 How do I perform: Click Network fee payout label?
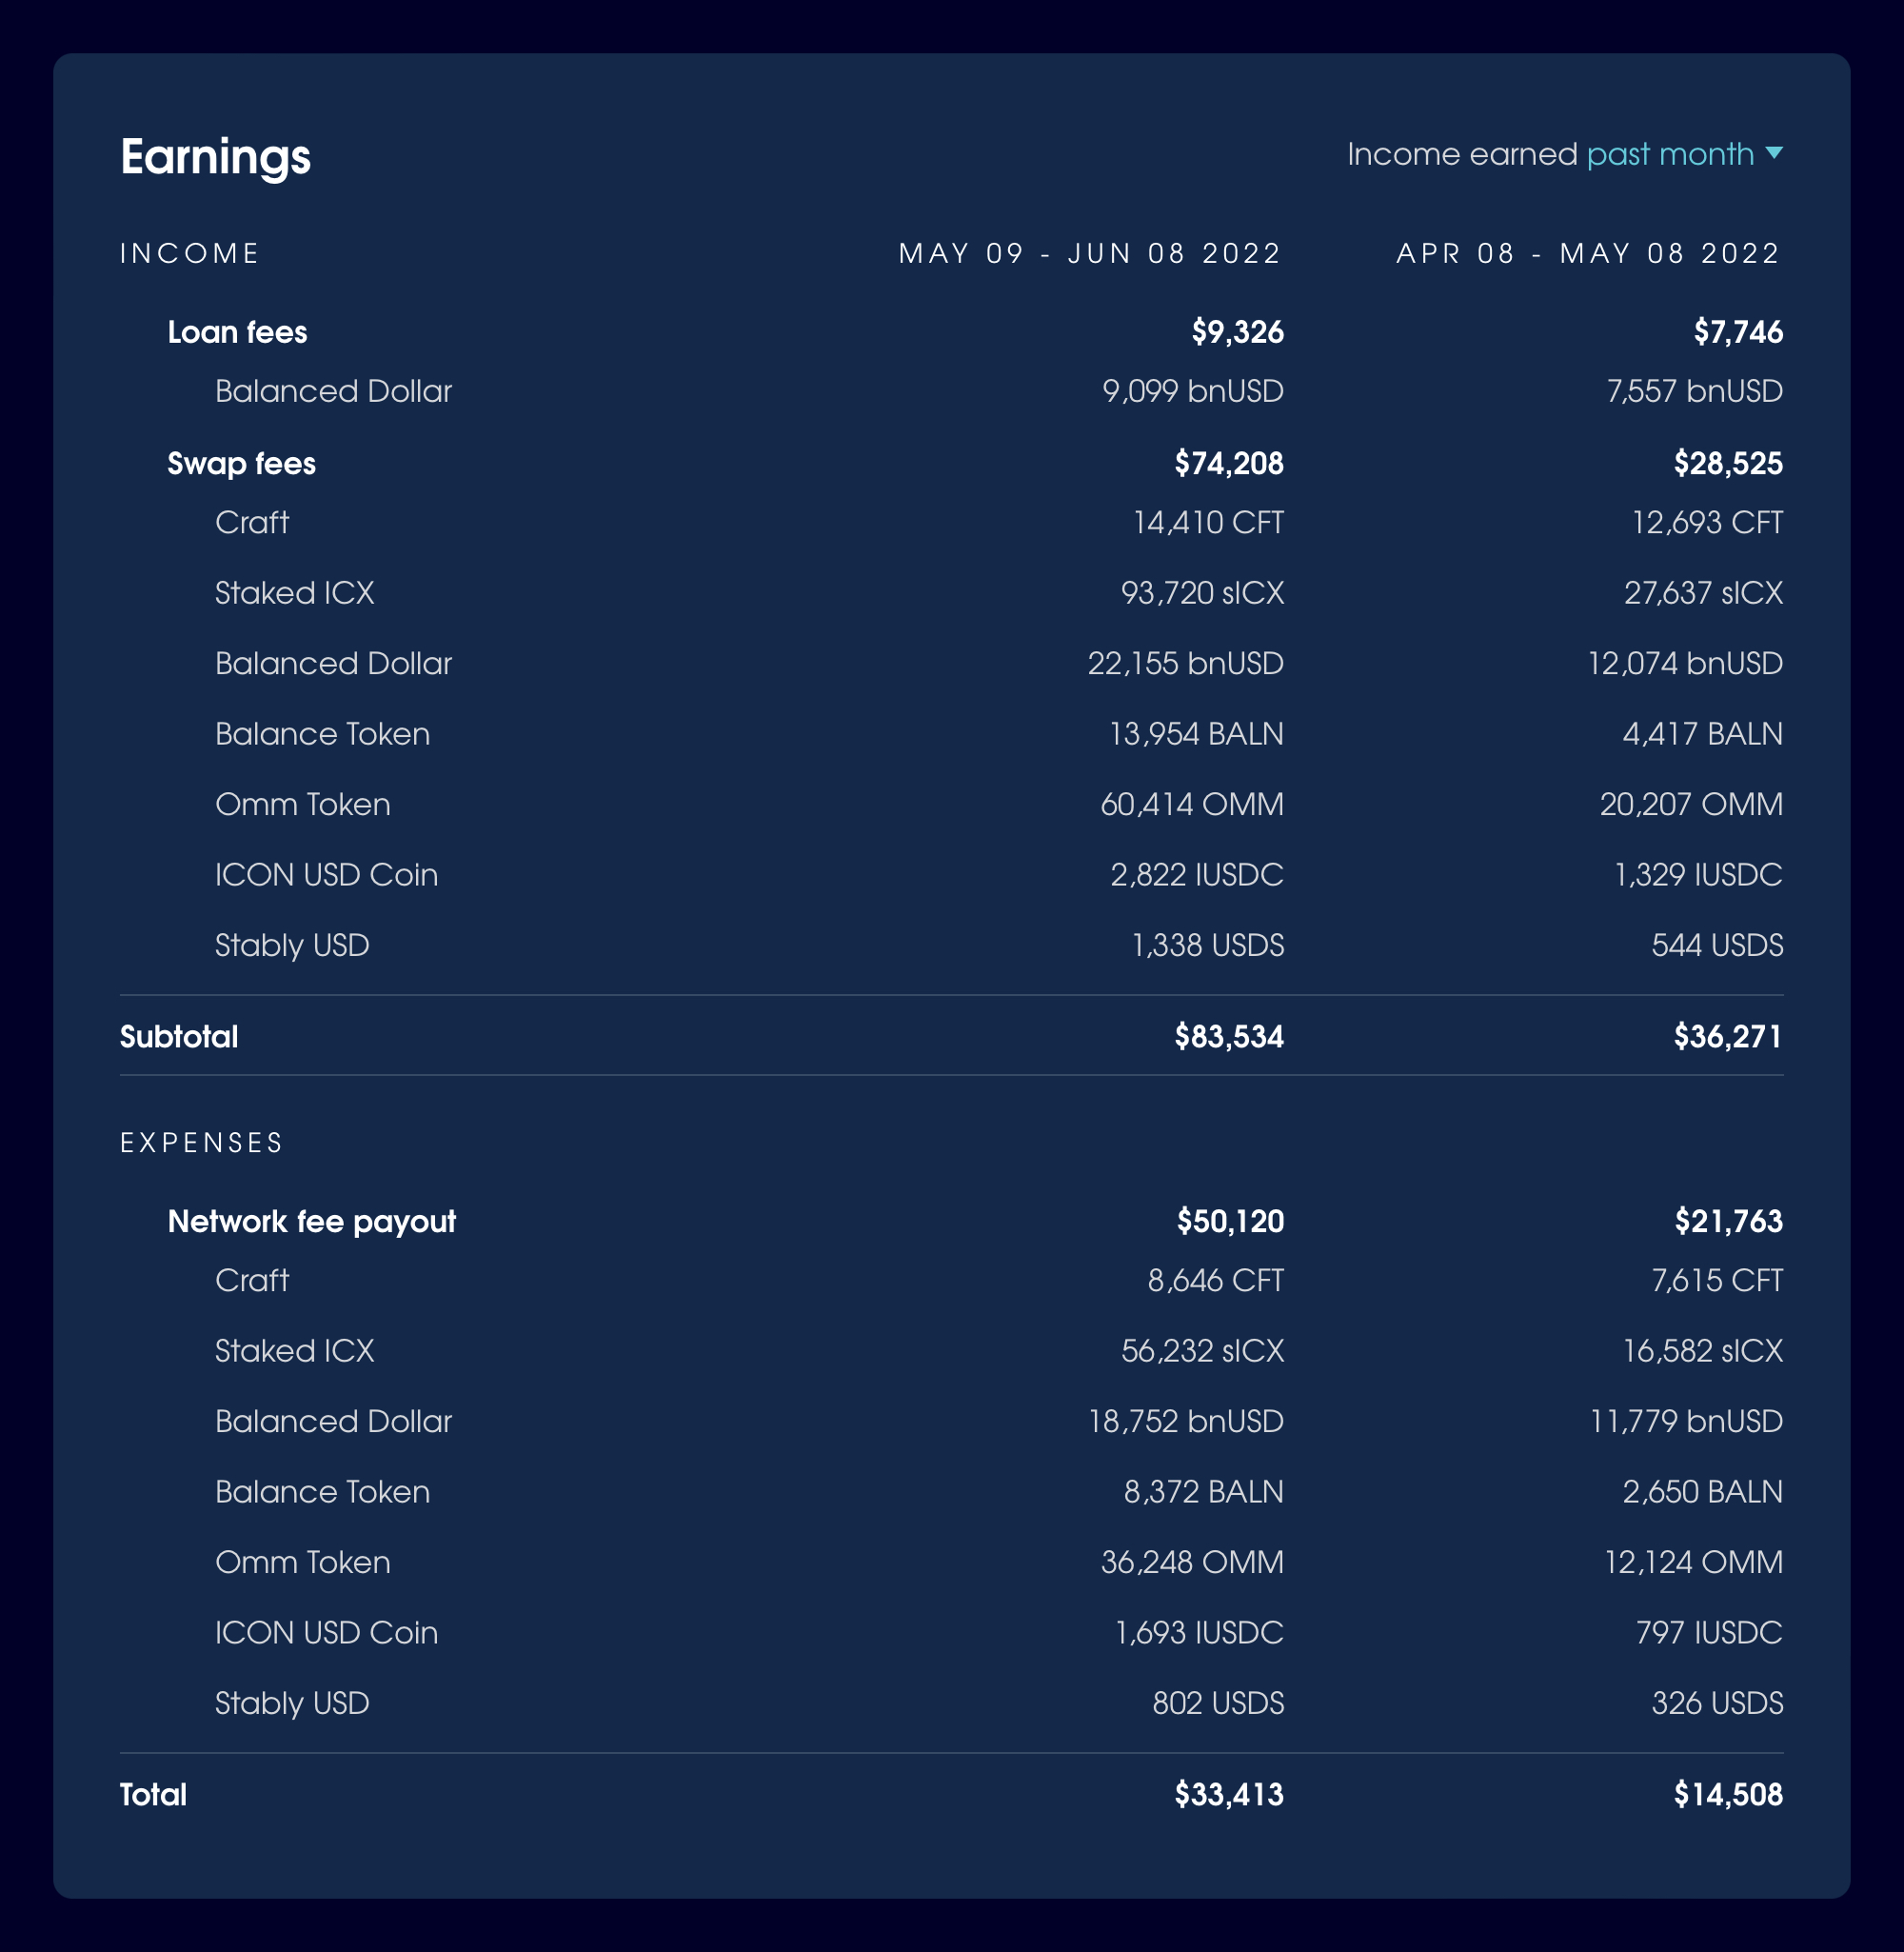pyautogui.click(x=311, y=1221)
